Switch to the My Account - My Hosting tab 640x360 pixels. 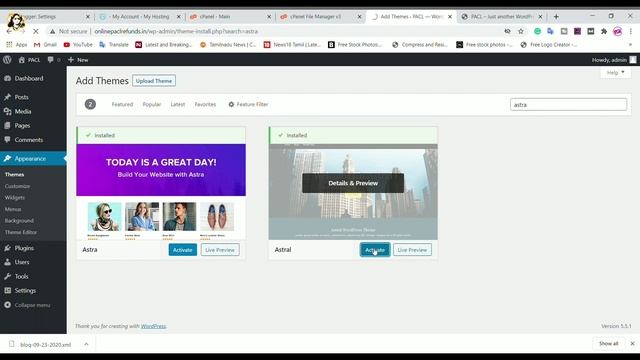point(140,17)
